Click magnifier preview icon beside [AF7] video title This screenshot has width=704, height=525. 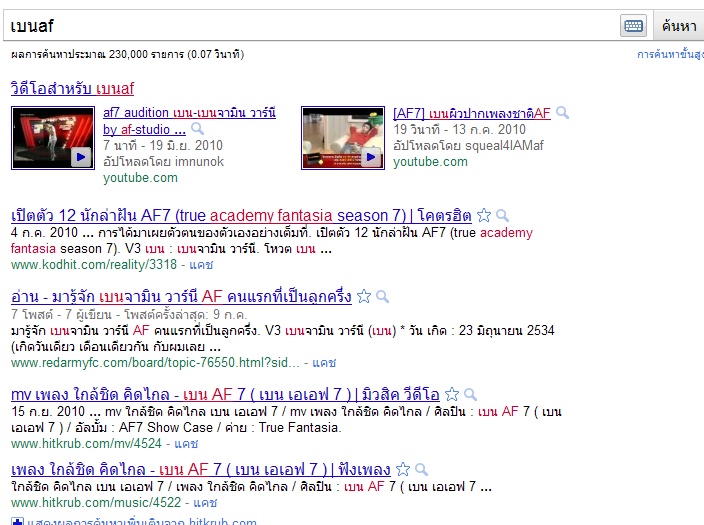562,113
